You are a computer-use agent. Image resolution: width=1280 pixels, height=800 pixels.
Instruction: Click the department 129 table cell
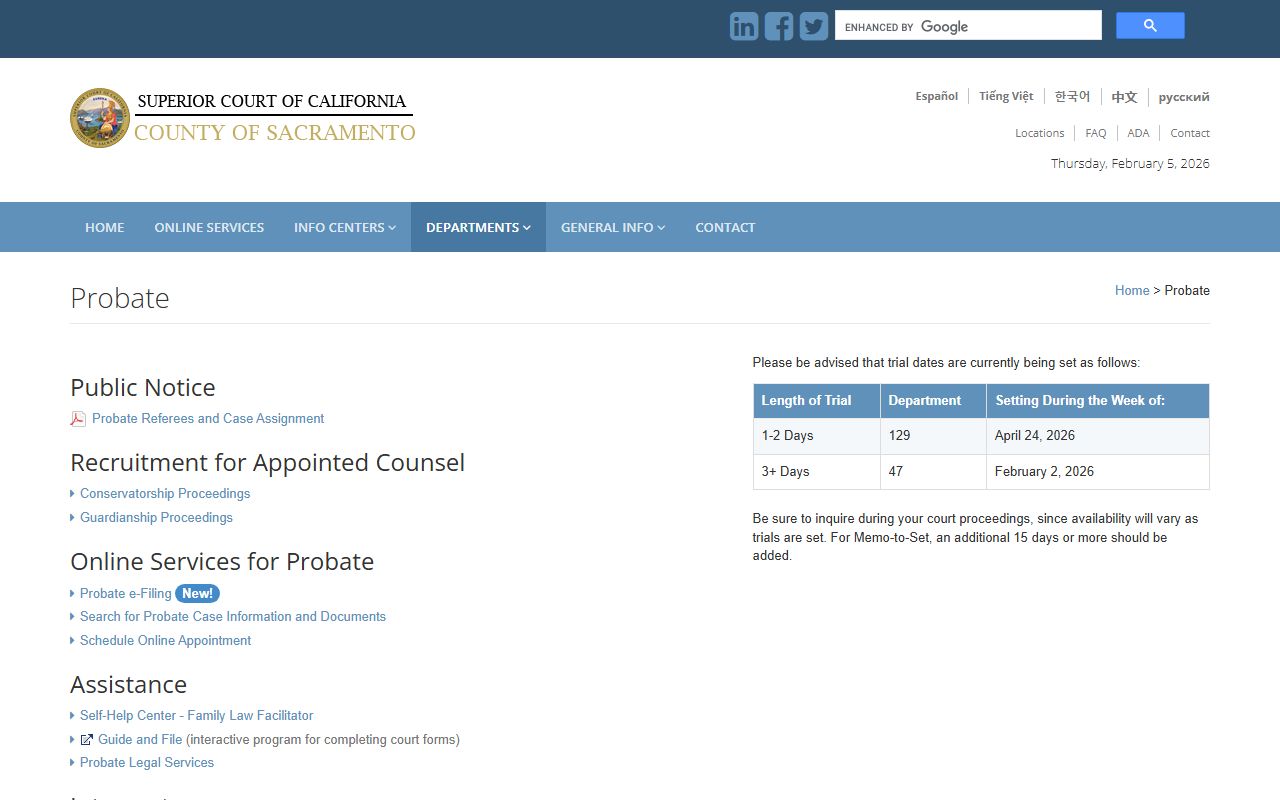click(x=933, y=436)
